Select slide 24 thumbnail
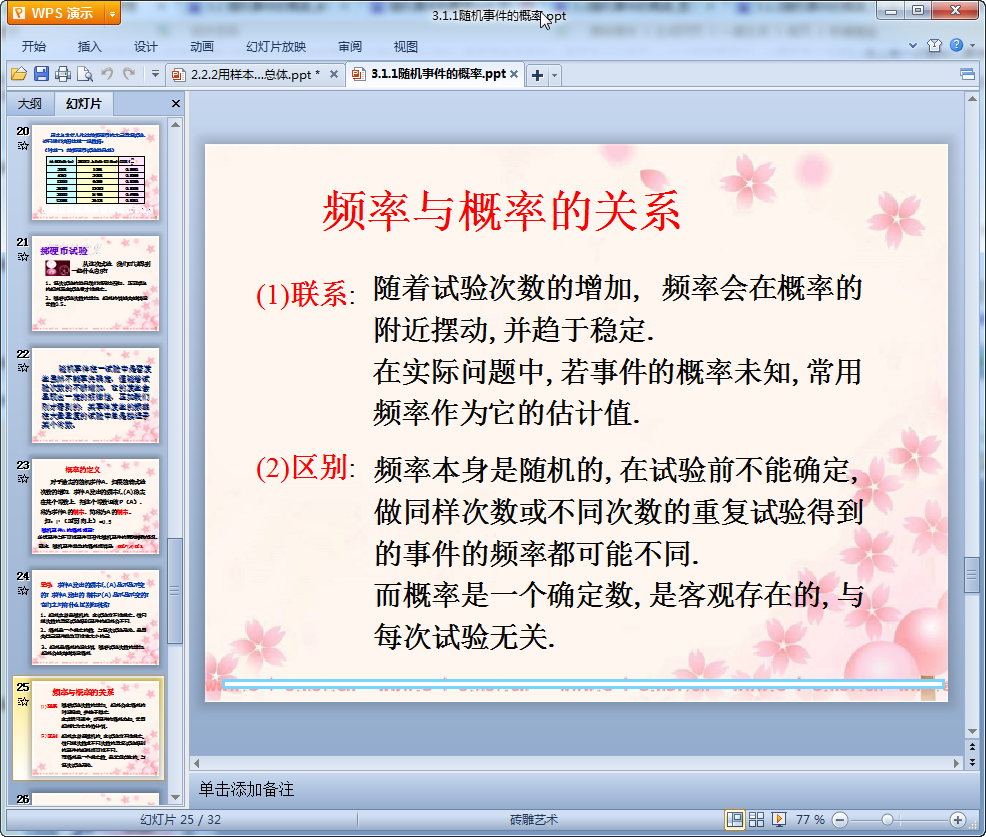This screenshot has width=986, height=837. [x=96, y=618]
